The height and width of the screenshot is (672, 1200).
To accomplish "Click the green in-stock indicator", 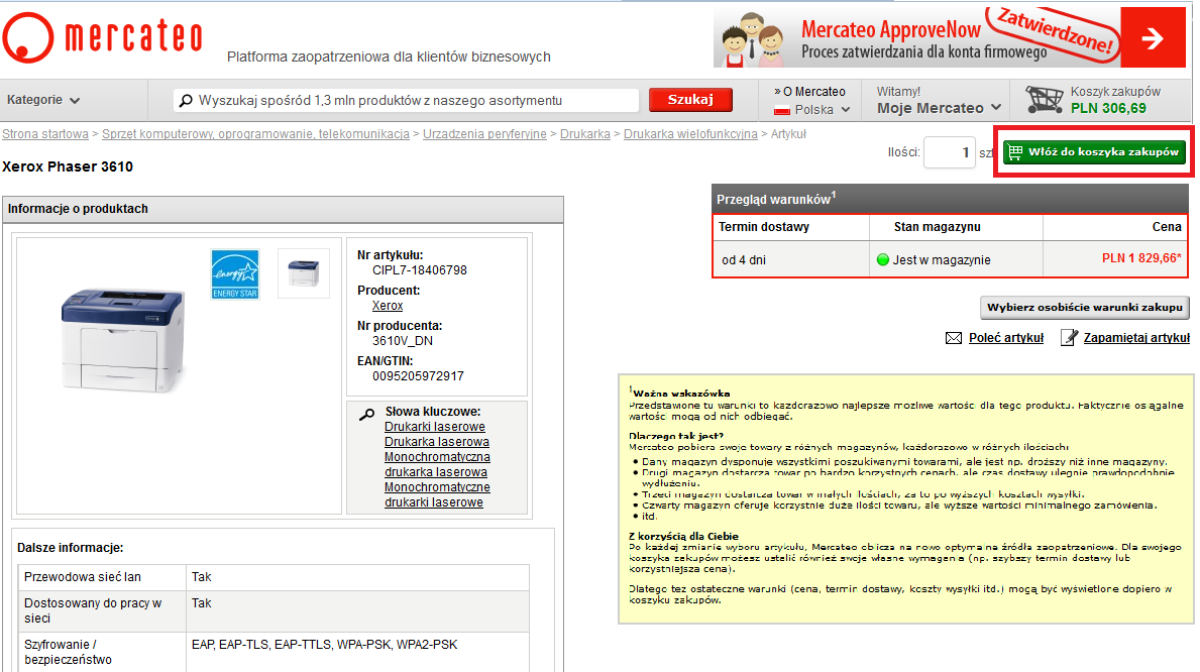I will 882,260.
